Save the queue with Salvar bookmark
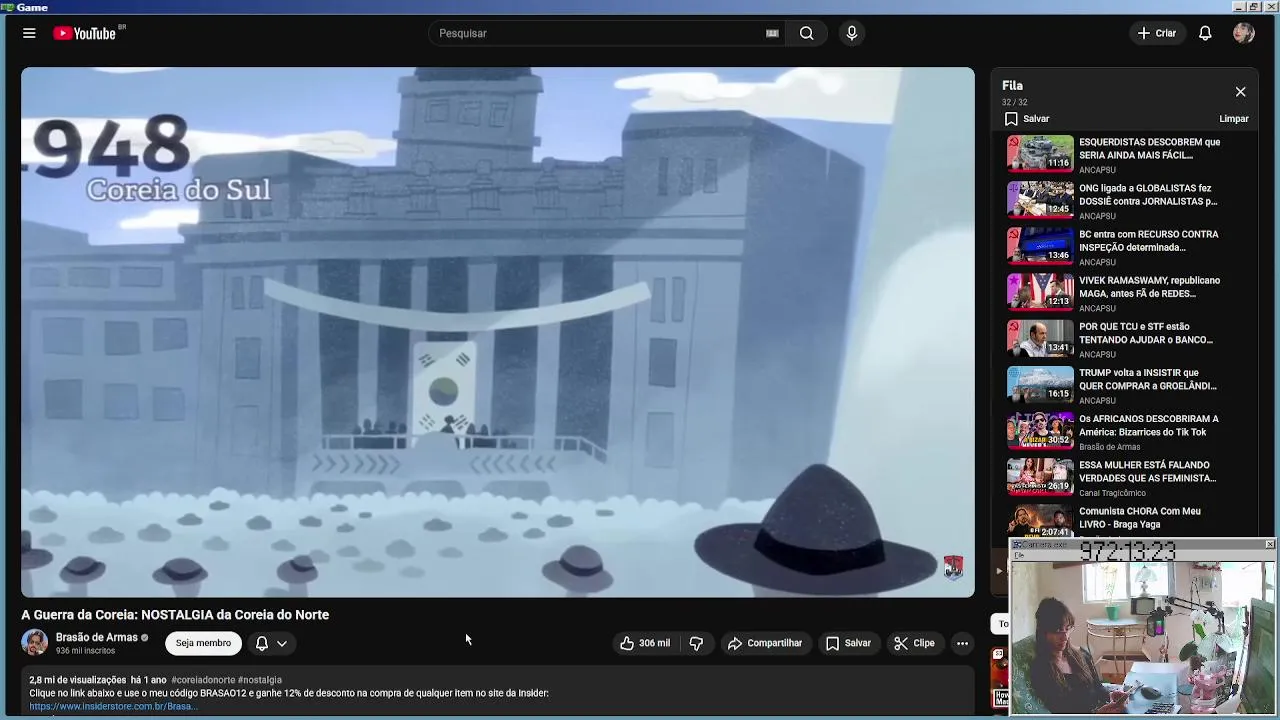Image resolution: width=1280 pixels, height=720 pixels. 1027,119
